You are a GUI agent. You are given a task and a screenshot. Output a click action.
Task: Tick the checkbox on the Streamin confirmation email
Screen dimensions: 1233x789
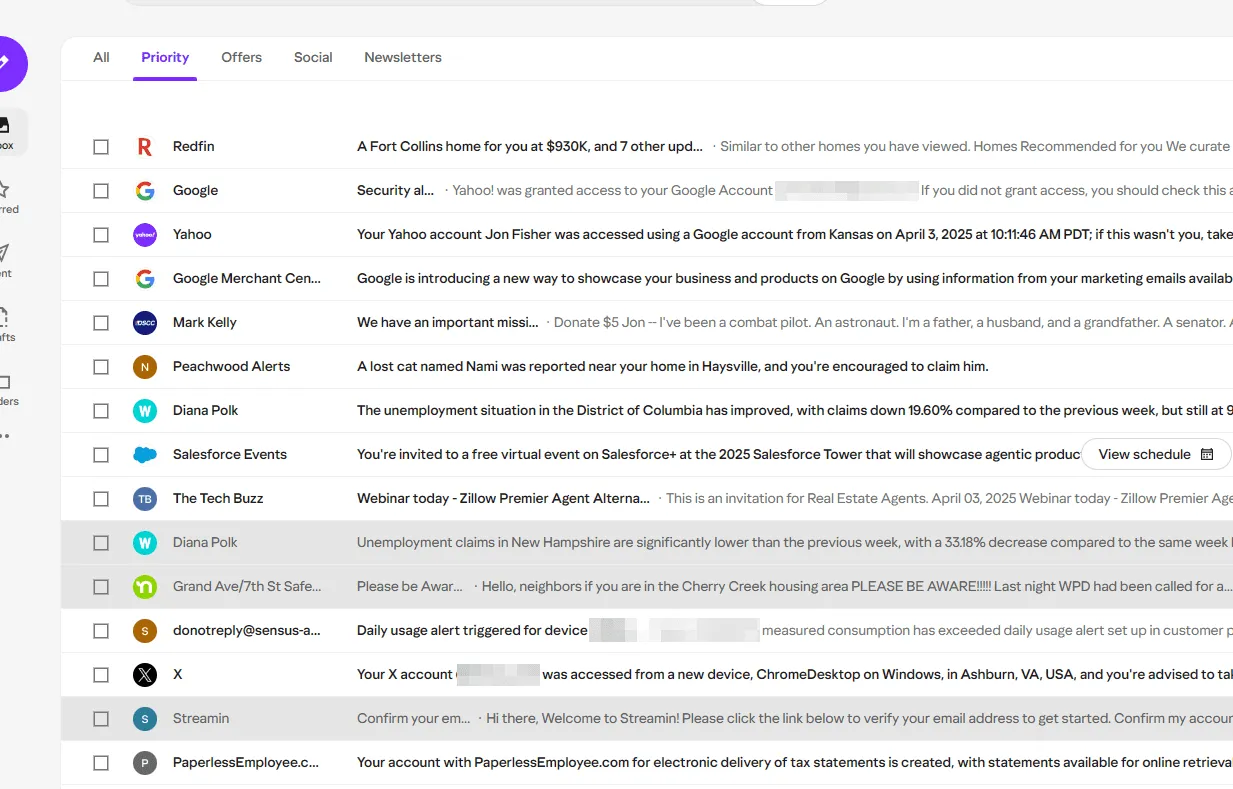point(101,718)
